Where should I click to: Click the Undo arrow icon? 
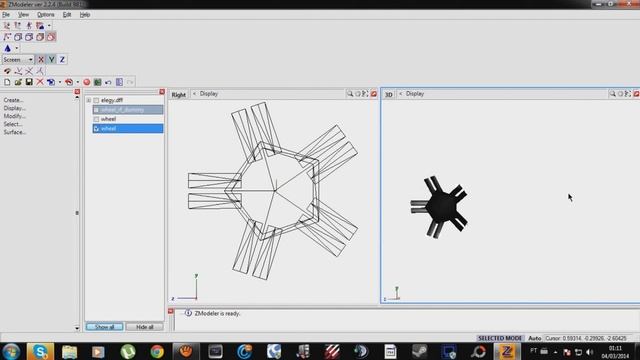click(108, 82)
